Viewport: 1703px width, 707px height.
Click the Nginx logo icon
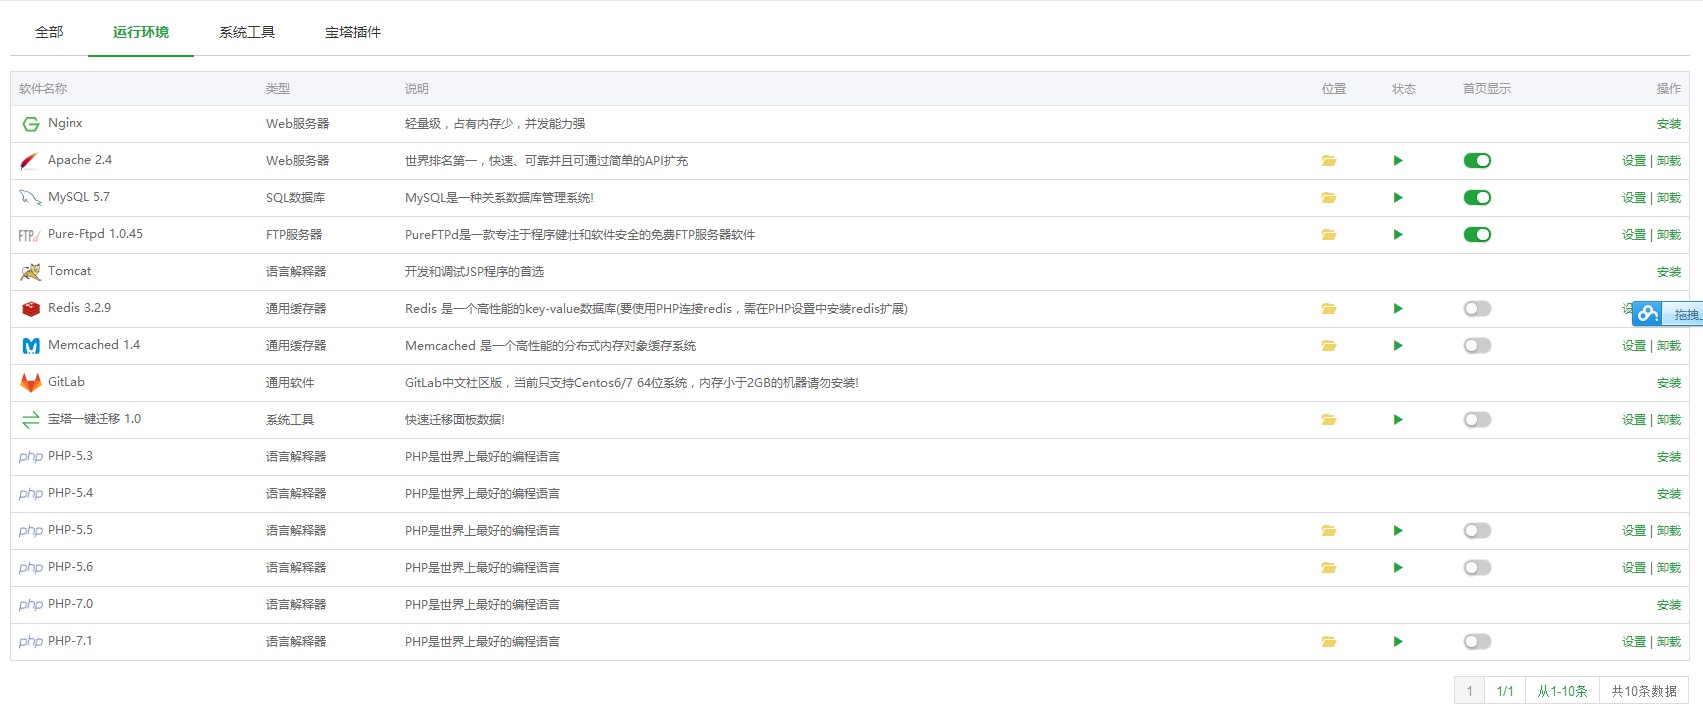point(31,124)
